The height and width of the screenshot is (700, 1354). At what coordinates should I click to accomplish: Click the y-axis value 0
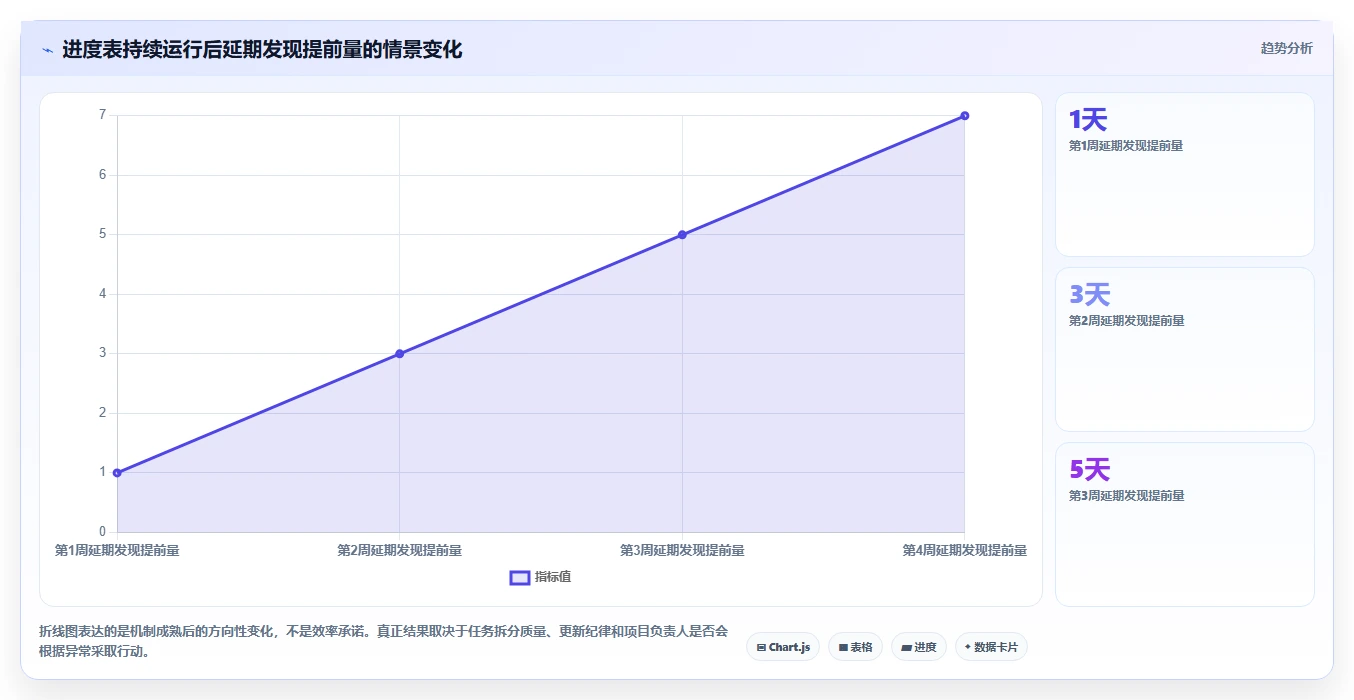coord(102,531)
